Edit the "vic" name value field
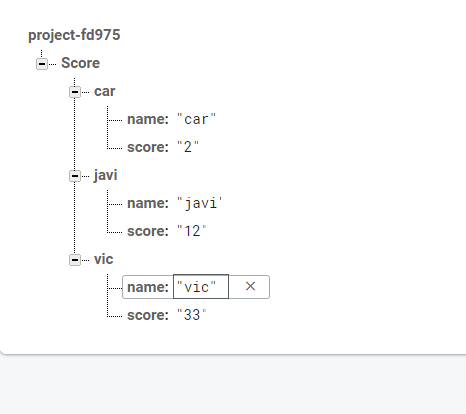 pyautogui.click(x=201, y=287)
